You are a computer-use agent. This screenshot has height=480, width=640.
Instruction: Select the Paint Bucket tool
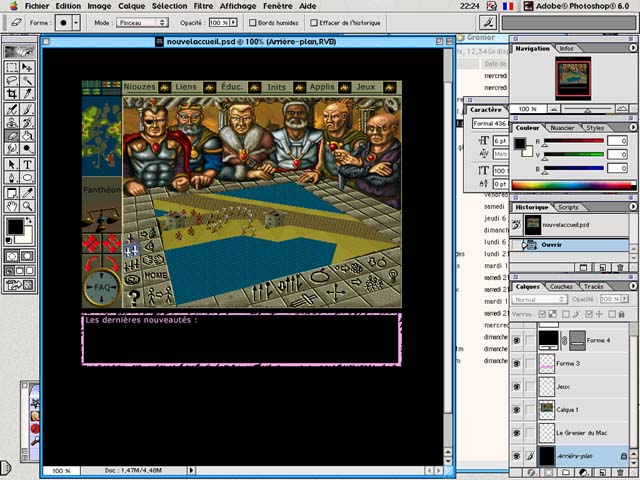coord(27,136)
